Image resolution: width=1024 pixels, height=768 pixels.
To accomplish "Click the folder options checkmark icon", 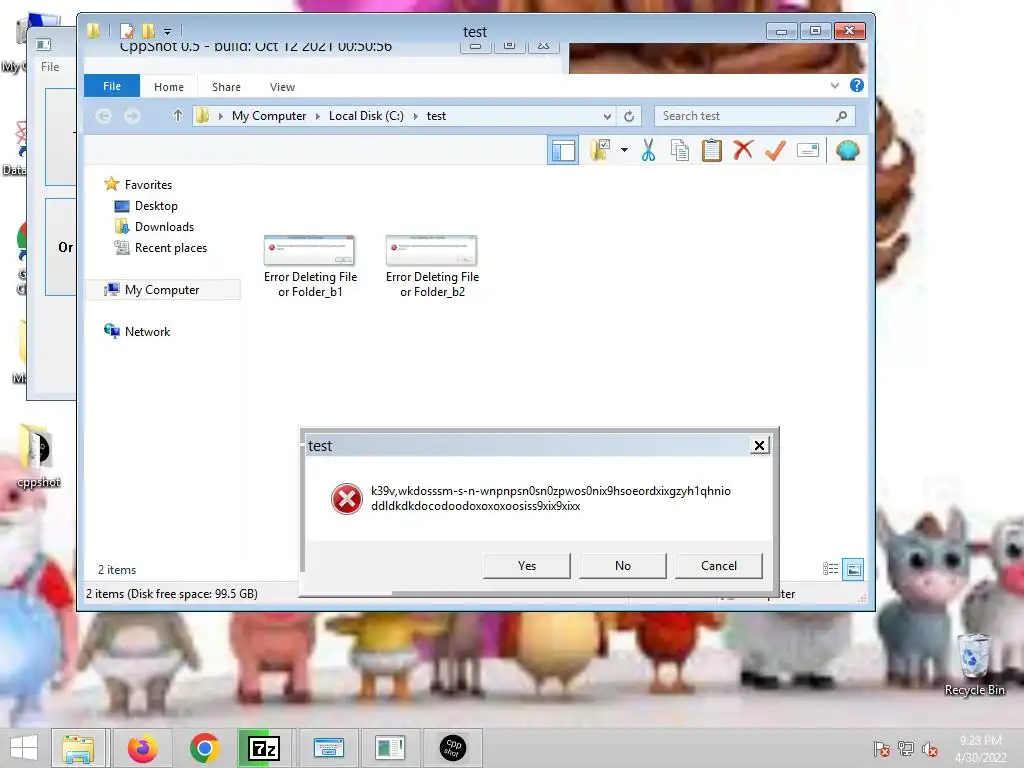I will (600, 150).
